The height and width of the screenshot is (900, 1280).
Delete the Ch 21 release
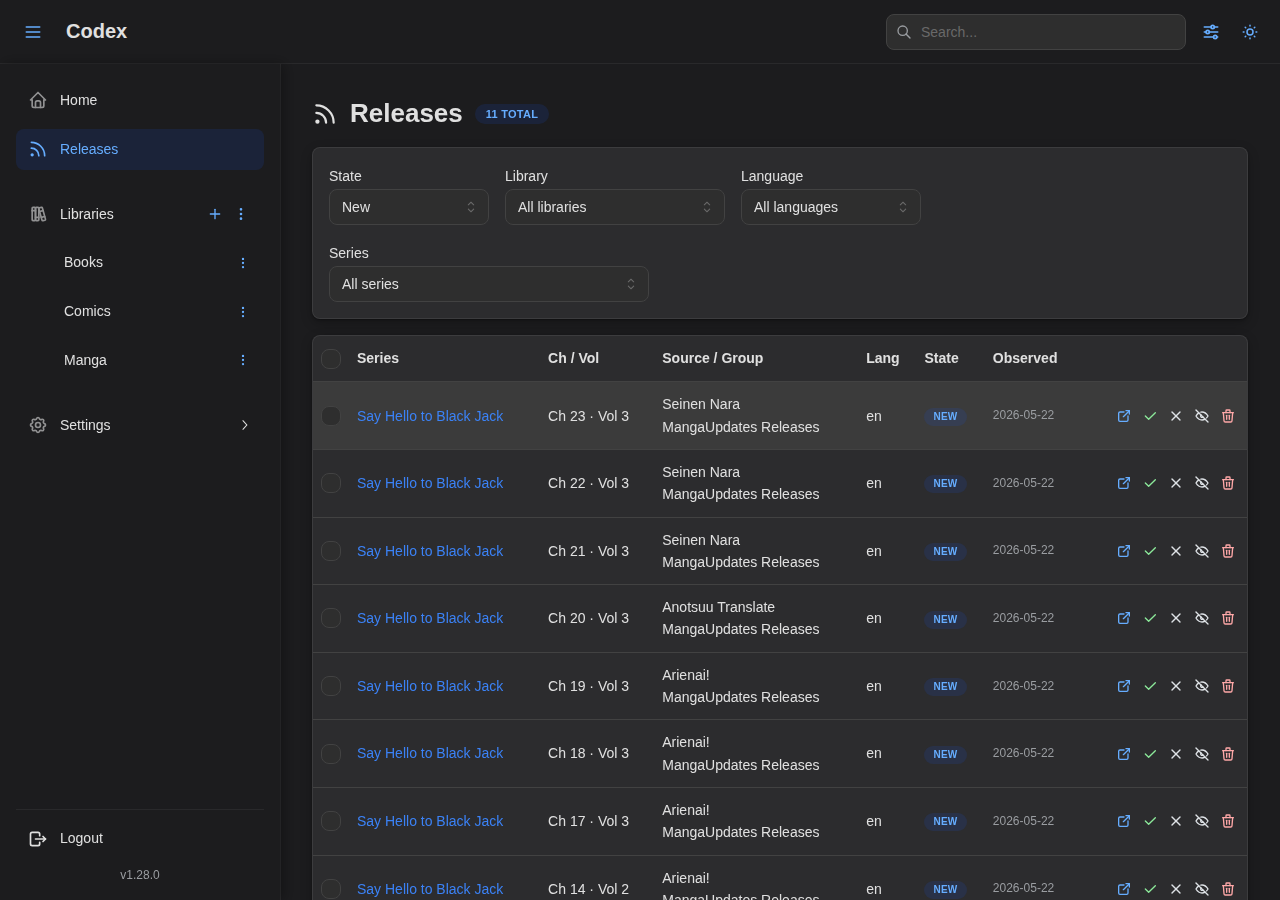coord(1228,551)
